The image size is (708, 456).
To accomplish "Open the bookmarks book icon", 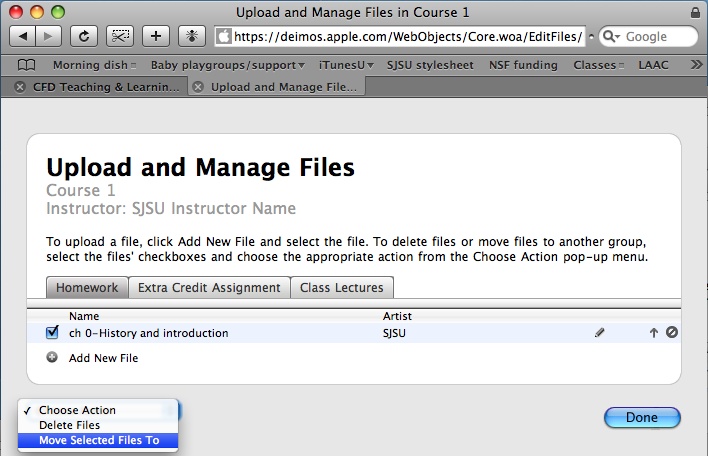I will [27, 65].
